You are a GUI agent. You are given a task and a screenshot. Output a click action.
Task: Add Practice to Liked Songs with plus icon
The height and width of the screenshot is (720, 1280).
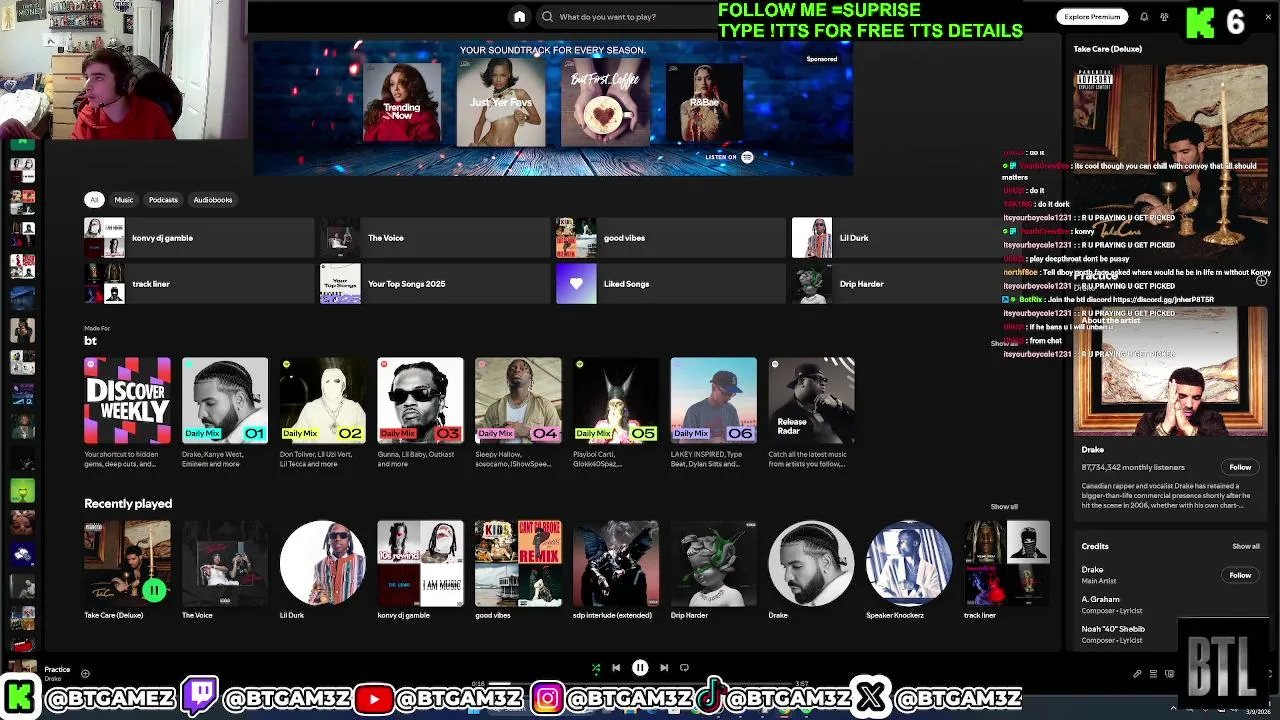point(85,673)
